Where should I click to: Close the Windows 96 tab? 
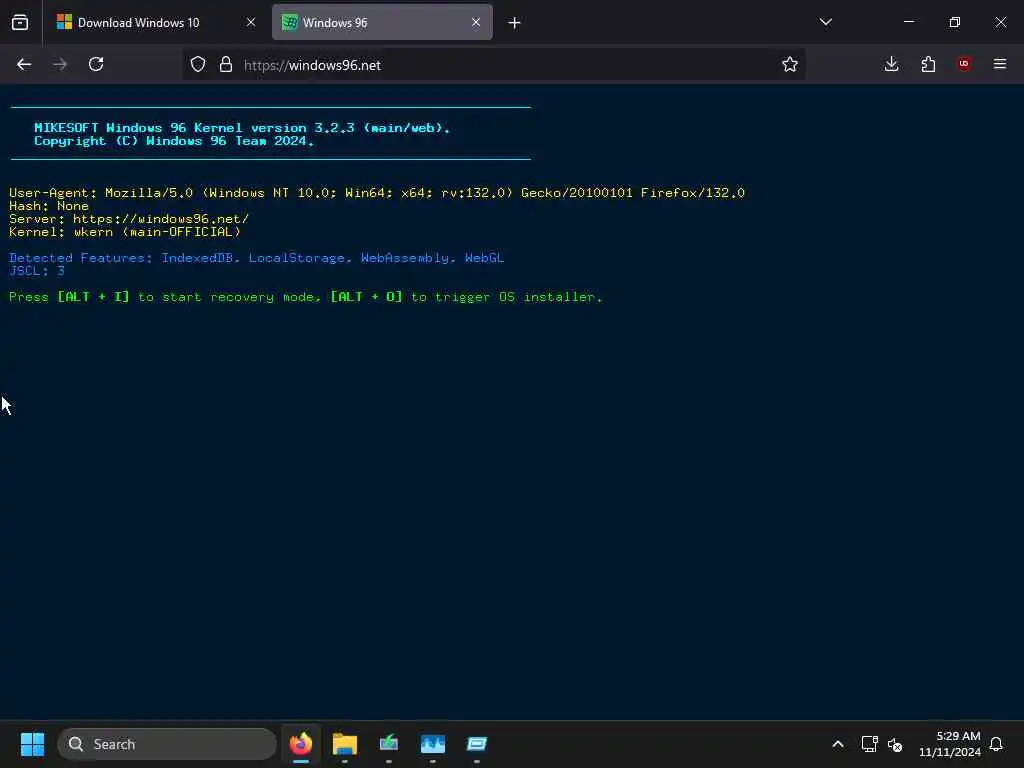[476, 22]
